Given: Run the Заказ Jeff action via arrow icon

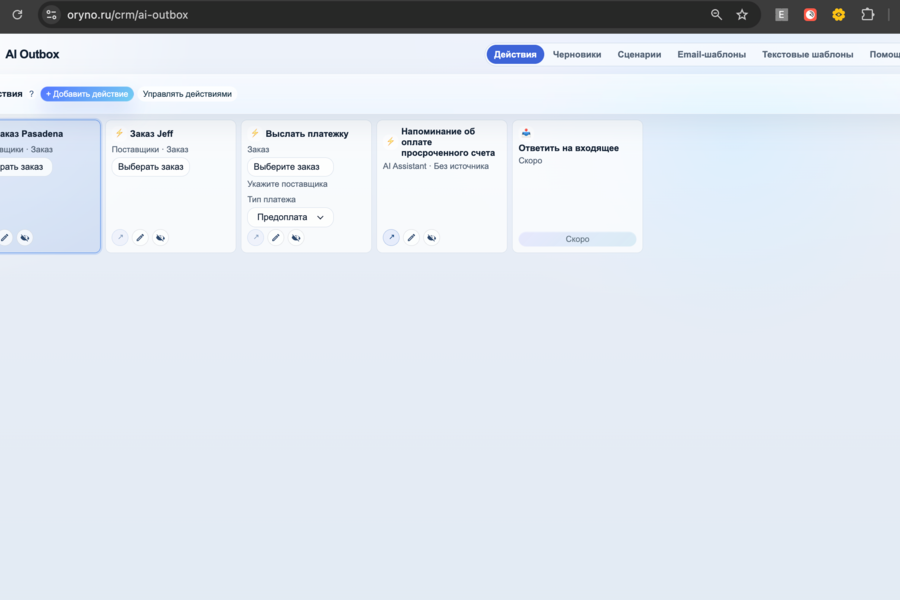Looking at the screenshot, I should point(120,237).
